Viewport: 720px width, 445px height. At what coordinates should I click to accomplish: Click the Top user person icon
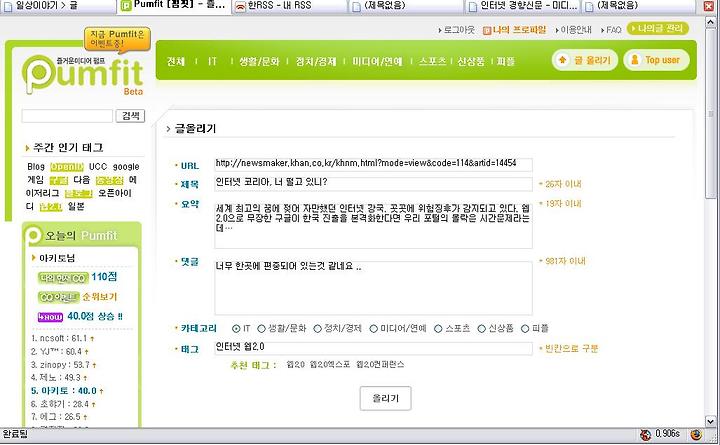[x=635, y=60]
